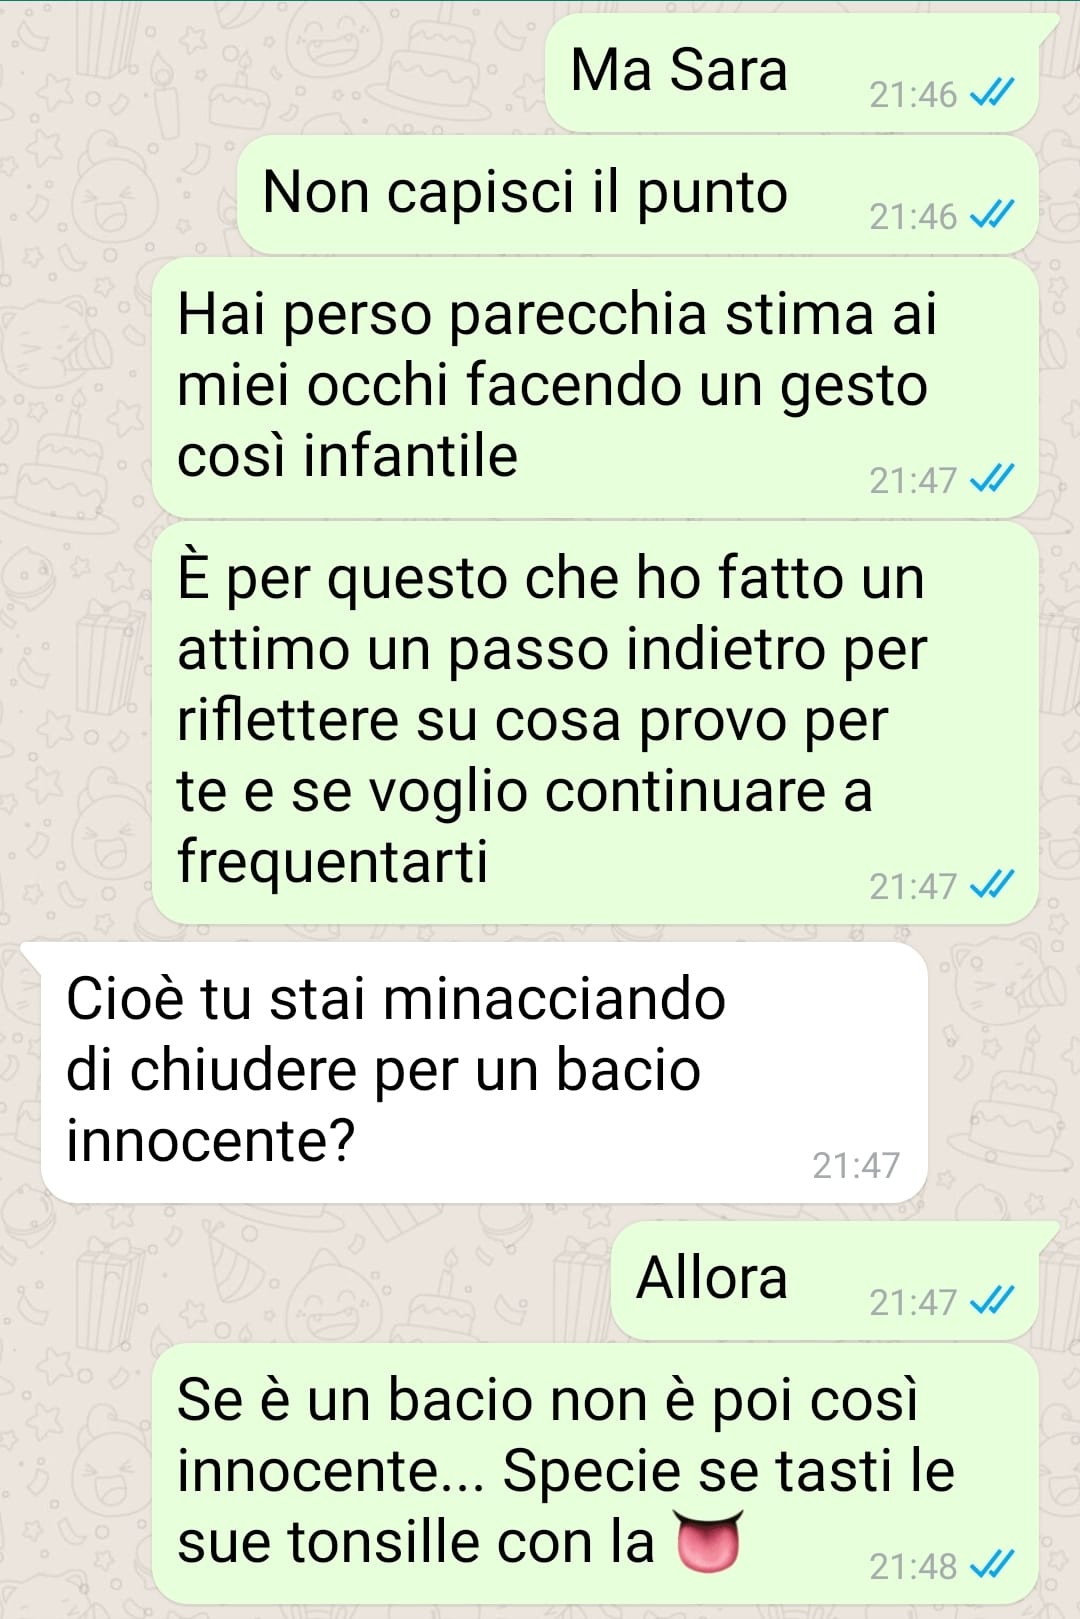Click the read checkmarks on 'Ma Sara'
The width and height of the screenshot is (1080, 1619).
(993, 94)
